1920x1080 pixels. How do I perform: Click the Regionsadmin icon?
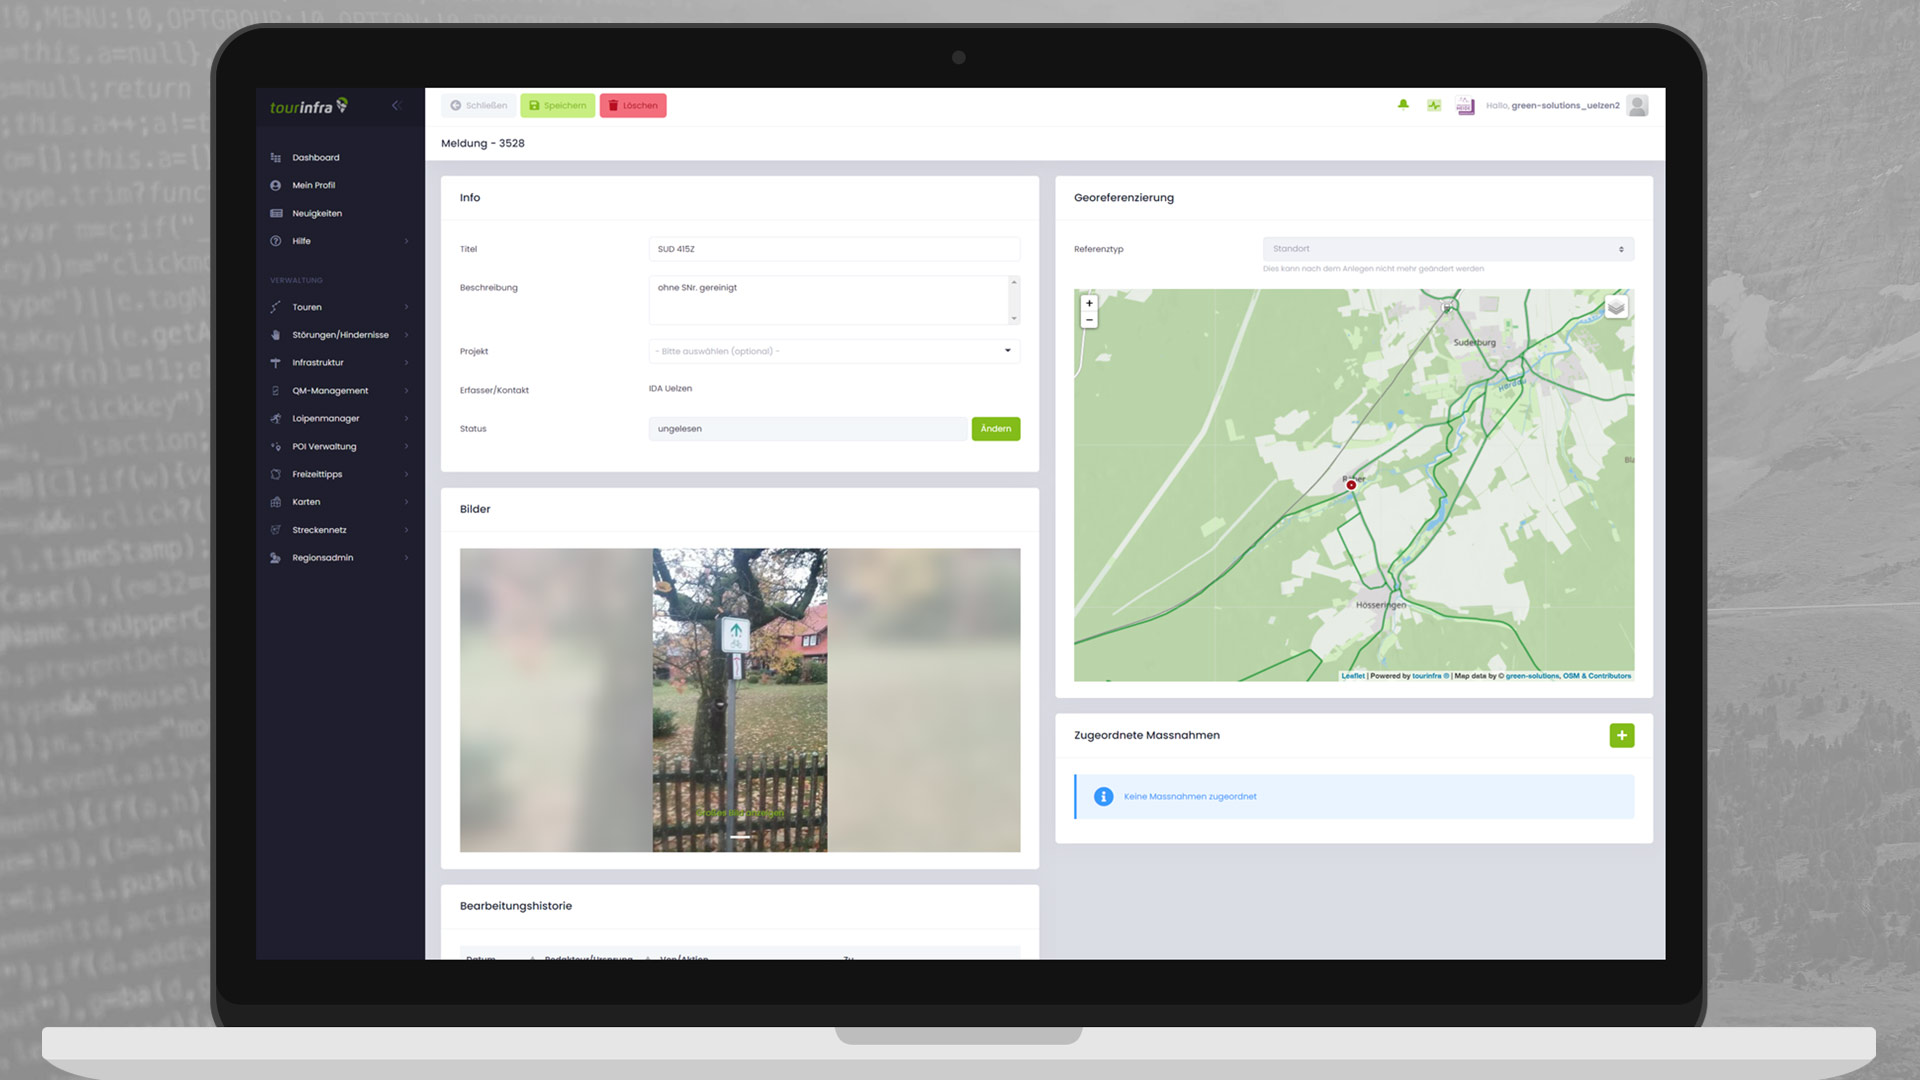coord(276,558)
